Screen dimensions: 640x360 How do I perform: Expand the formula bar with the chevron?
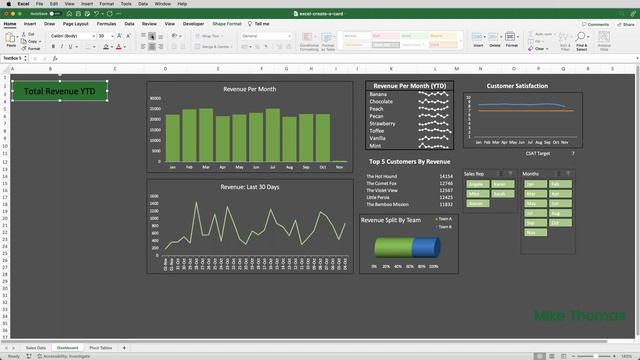point(637,58)
